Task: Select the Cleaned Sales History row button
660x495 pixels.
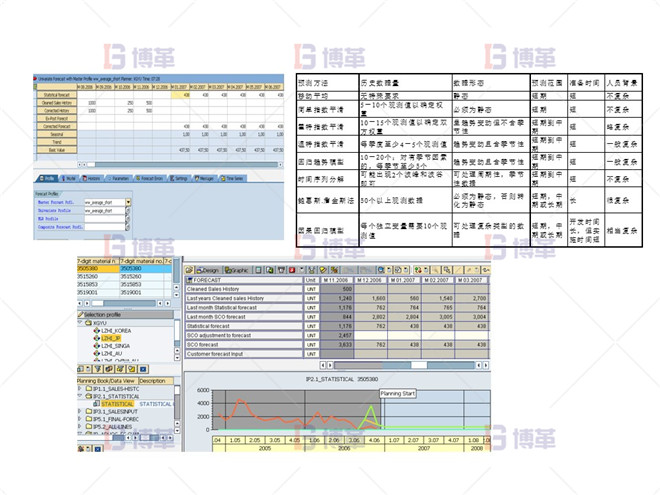Action: [58, 103]
